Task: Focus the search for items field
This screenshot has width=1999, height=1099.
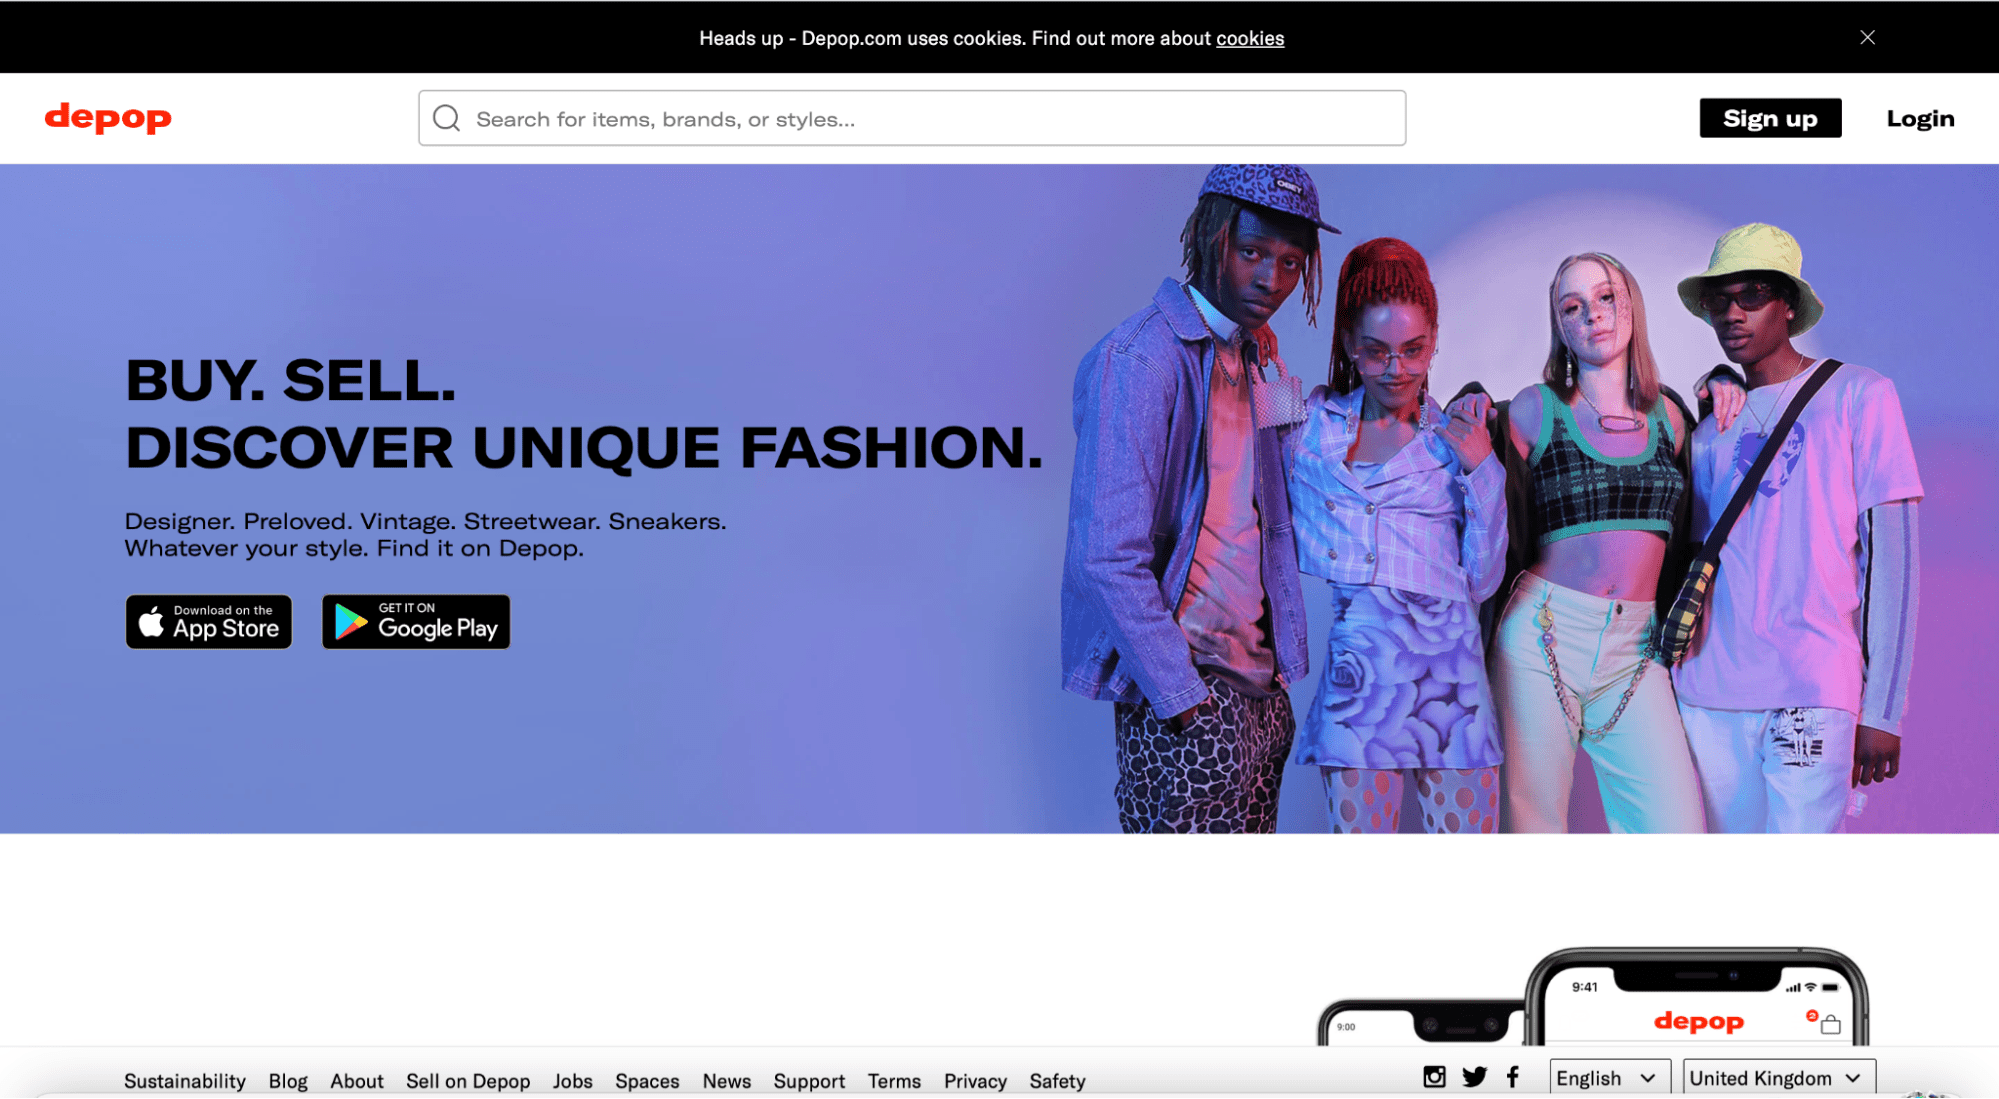Action: point(912,118)
